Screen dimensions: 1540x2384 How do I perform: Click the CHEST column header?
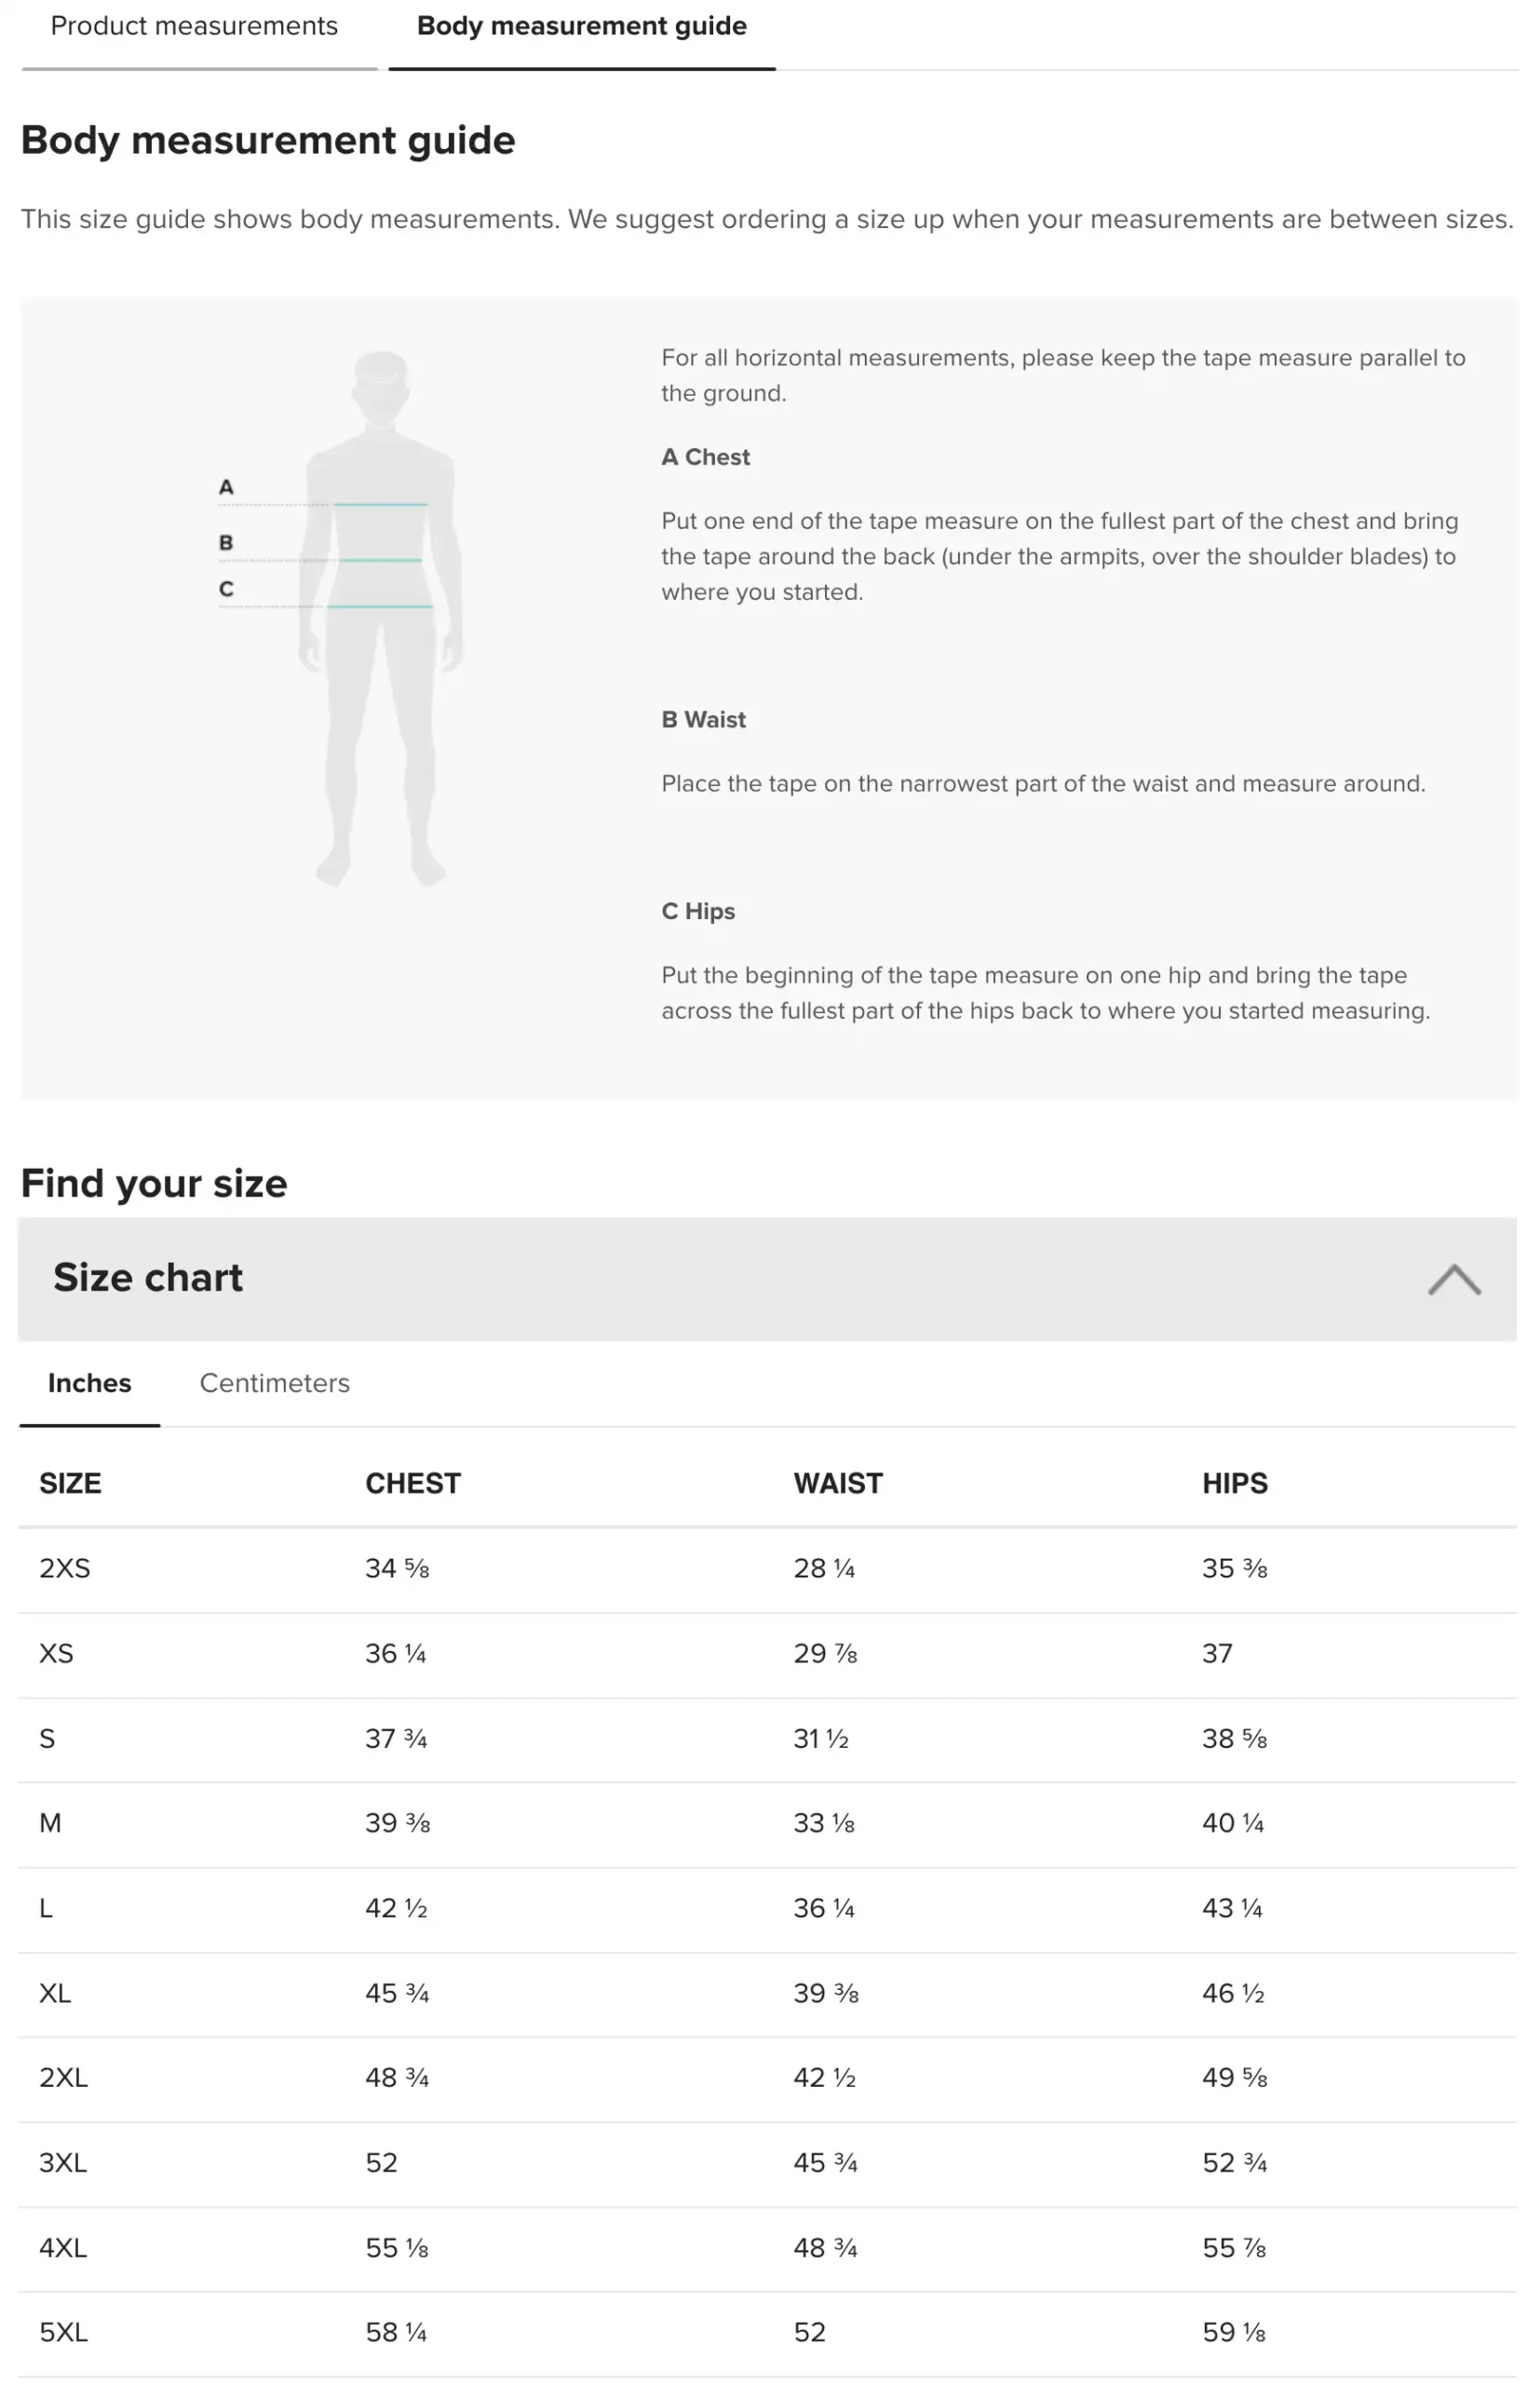point(413,1483)
